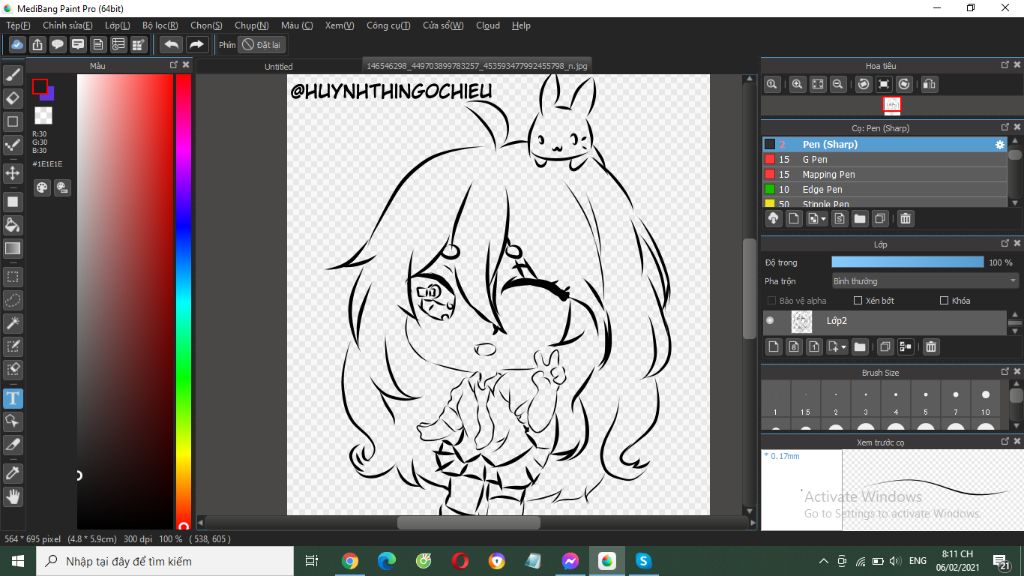Image resolution: width=1024 pixels, height=576 pixels.
Task: Select the Eraser tool
Action: point(12,99)
